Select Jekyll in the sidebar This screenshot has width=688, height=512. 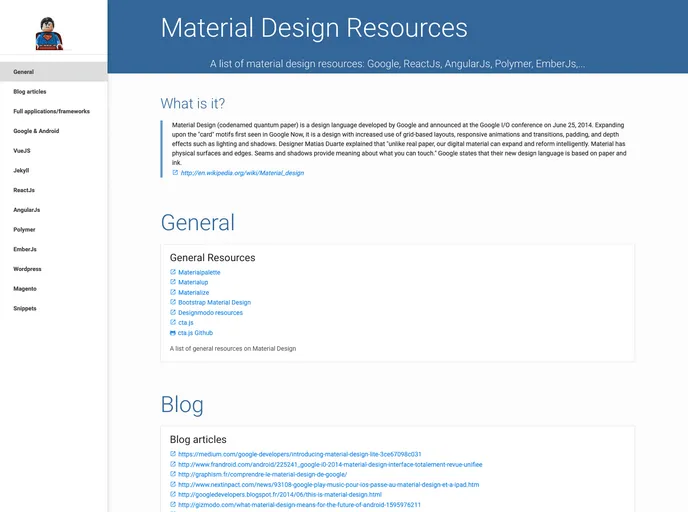(x=54, y=171)
